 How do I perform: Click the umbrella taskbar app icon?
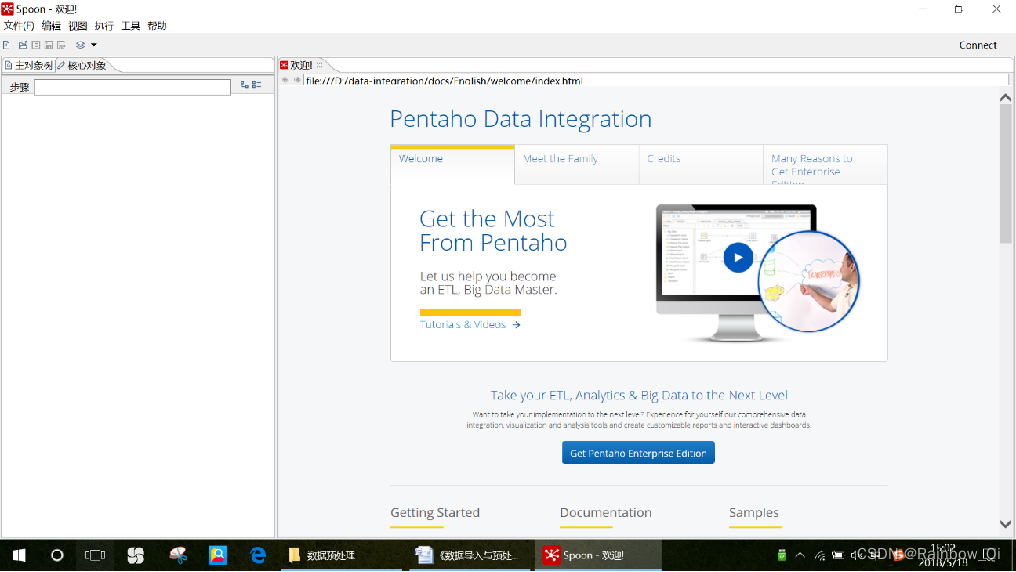click(178, 555)
